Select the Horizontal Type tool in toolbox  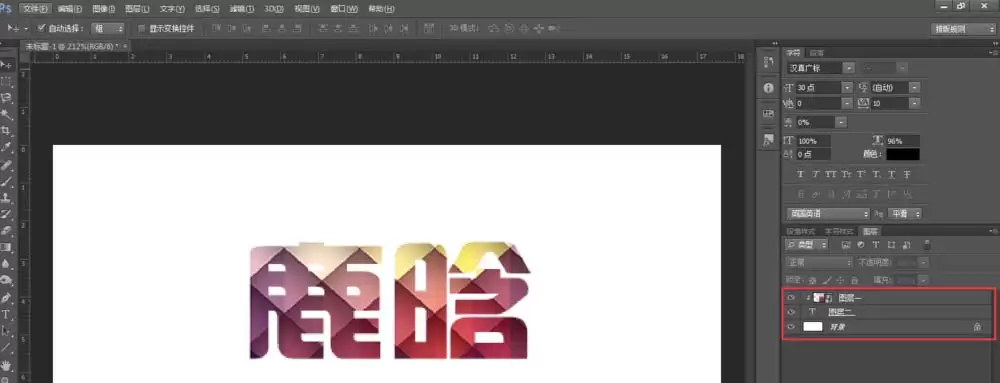[6, 314]
